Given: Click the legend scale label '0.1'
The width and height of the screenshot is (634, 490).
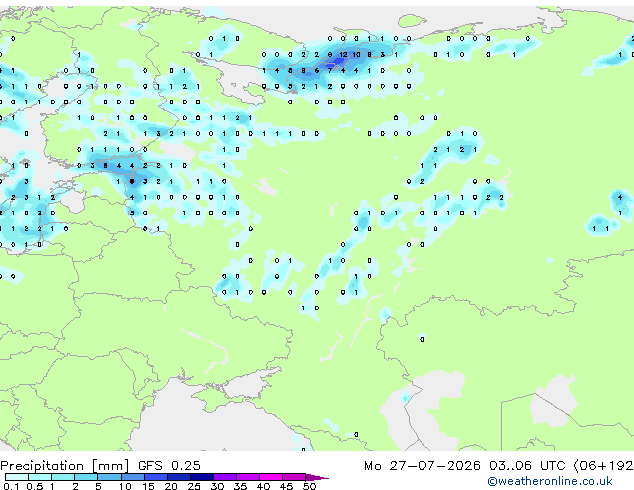Looking at the screenshot, I should pos(11,486).
